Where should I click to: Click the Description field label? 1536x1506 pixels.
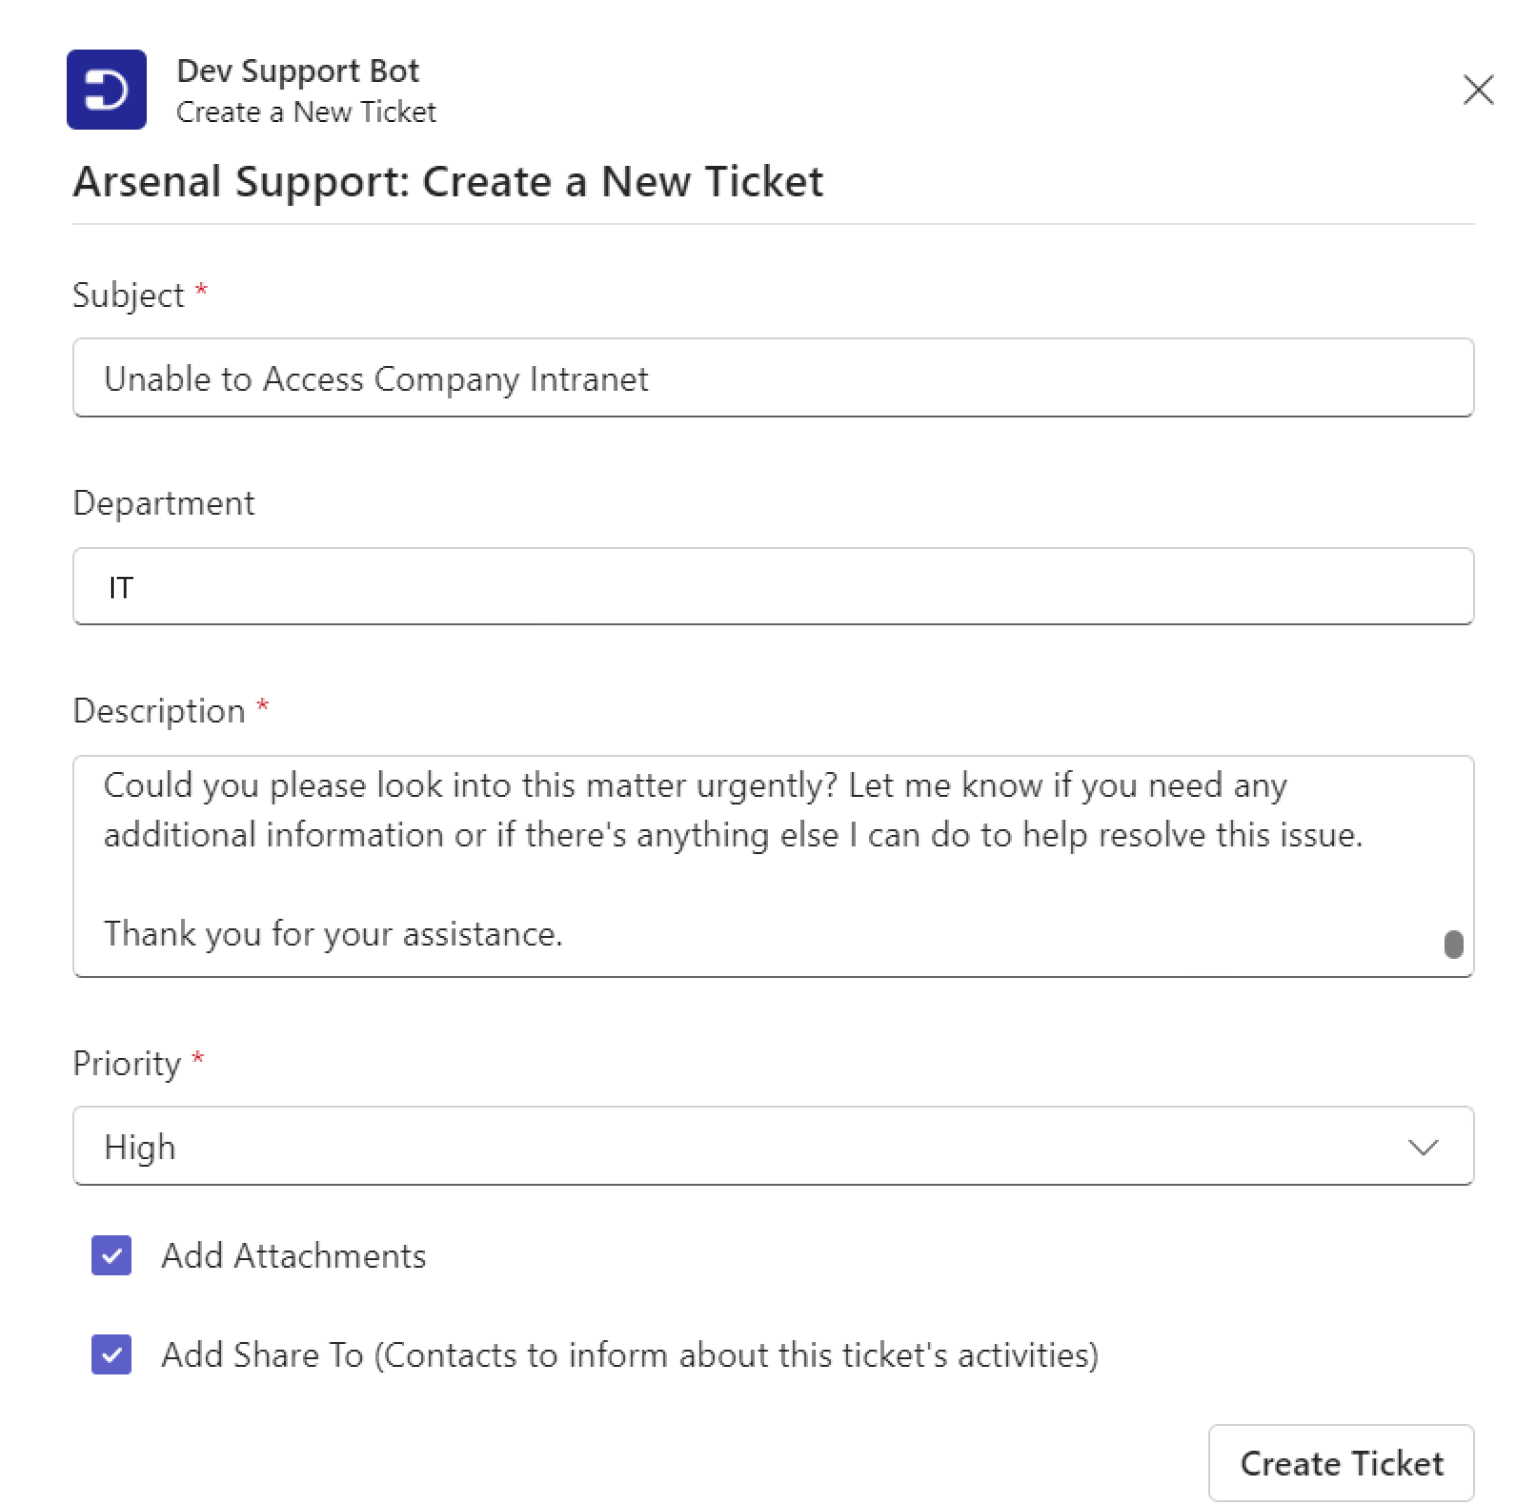coord(159,711)
